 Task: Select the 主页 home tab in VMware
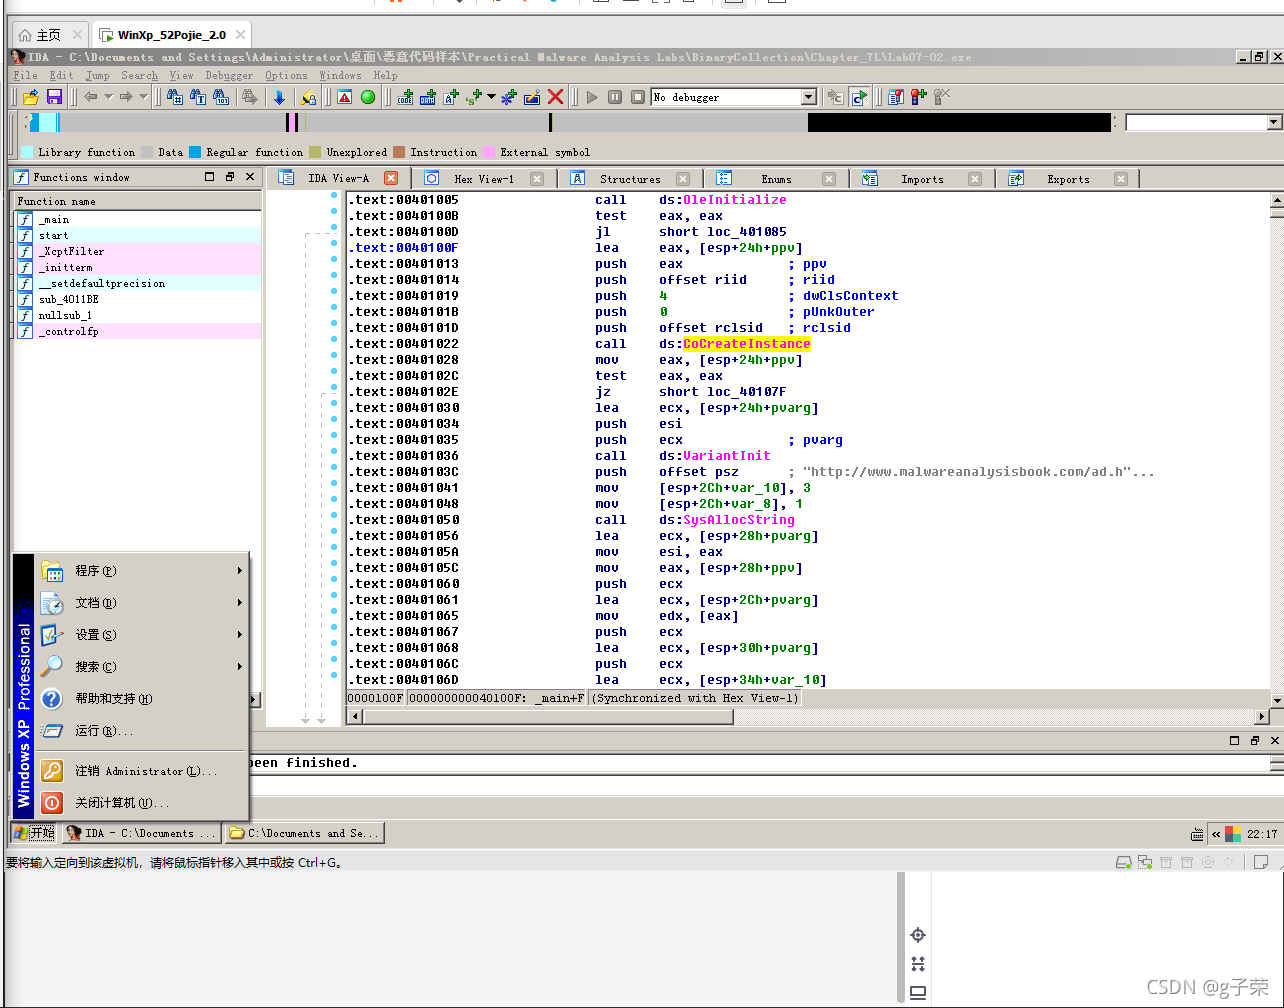click(x=48, y=35)
